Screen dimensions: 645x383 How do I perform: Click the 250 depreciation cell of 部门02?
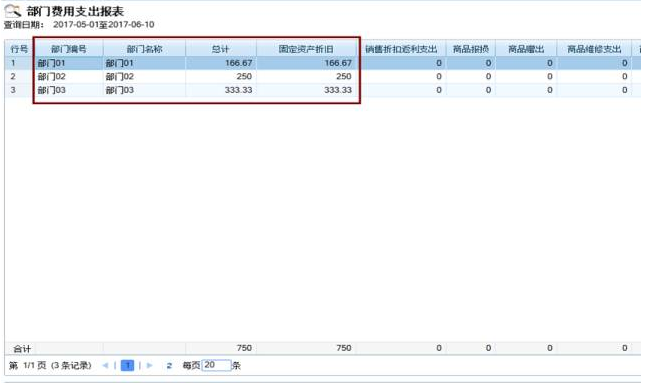tap(343, 77)
